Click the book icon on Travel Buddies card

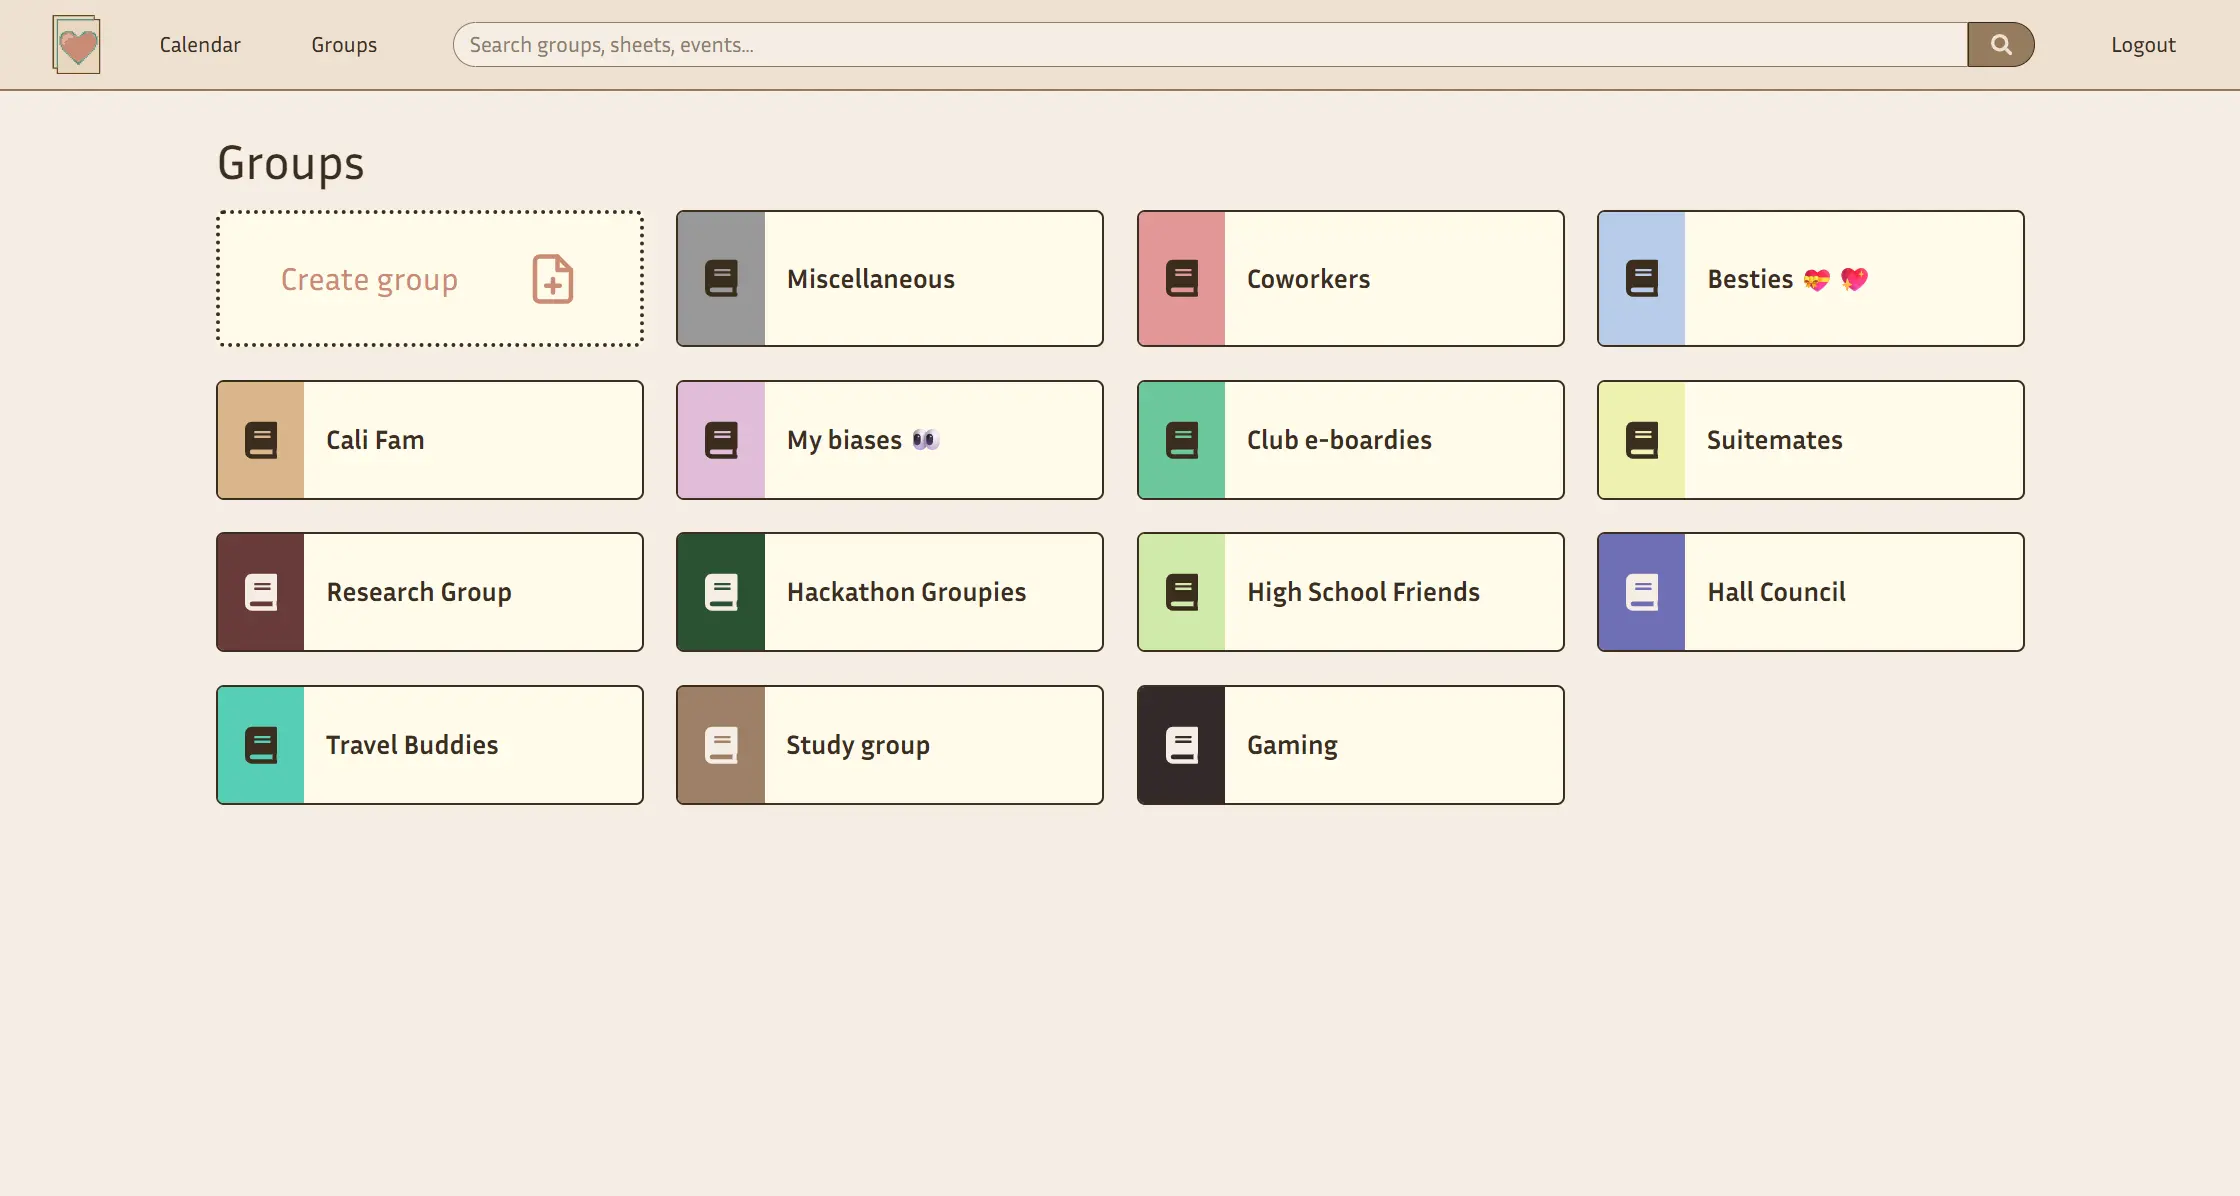[261, 745]
